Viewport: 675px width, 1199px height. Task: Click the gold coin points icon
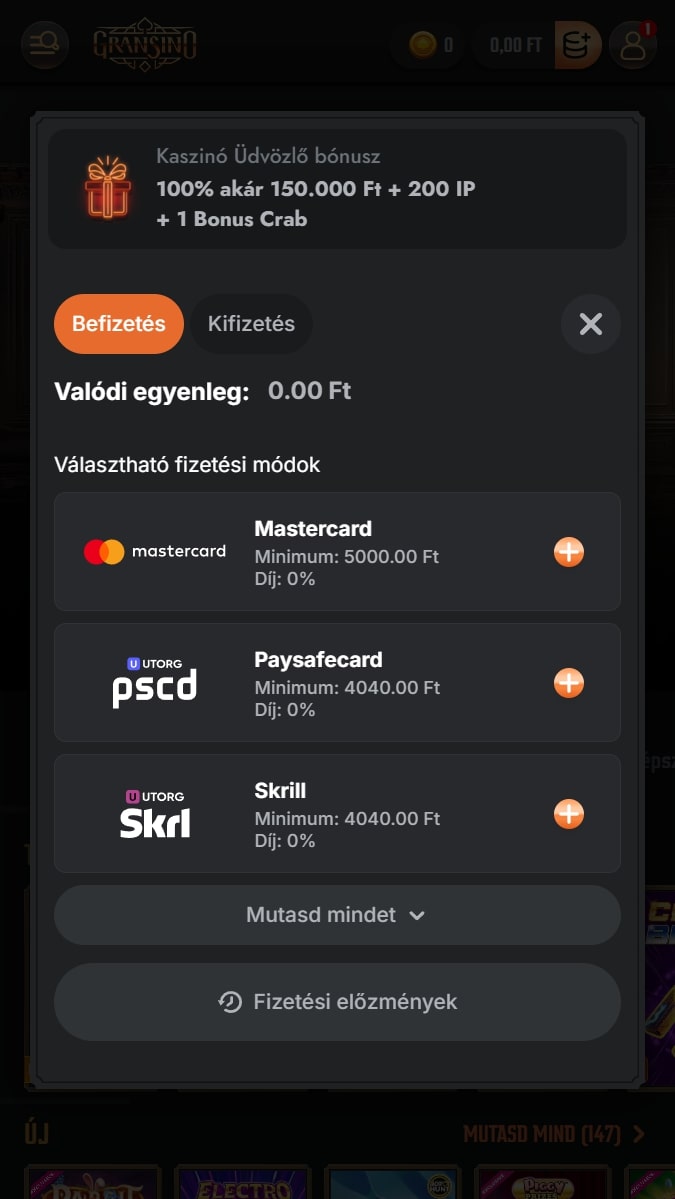coord(423,45)
